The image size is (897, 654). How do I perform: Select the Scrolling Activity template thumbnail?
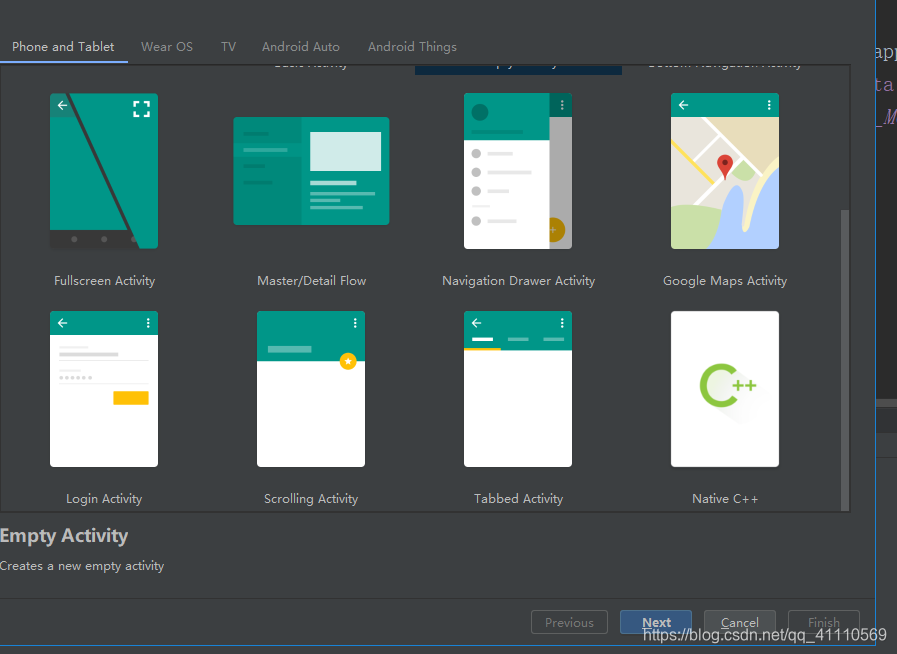point(311,389)
